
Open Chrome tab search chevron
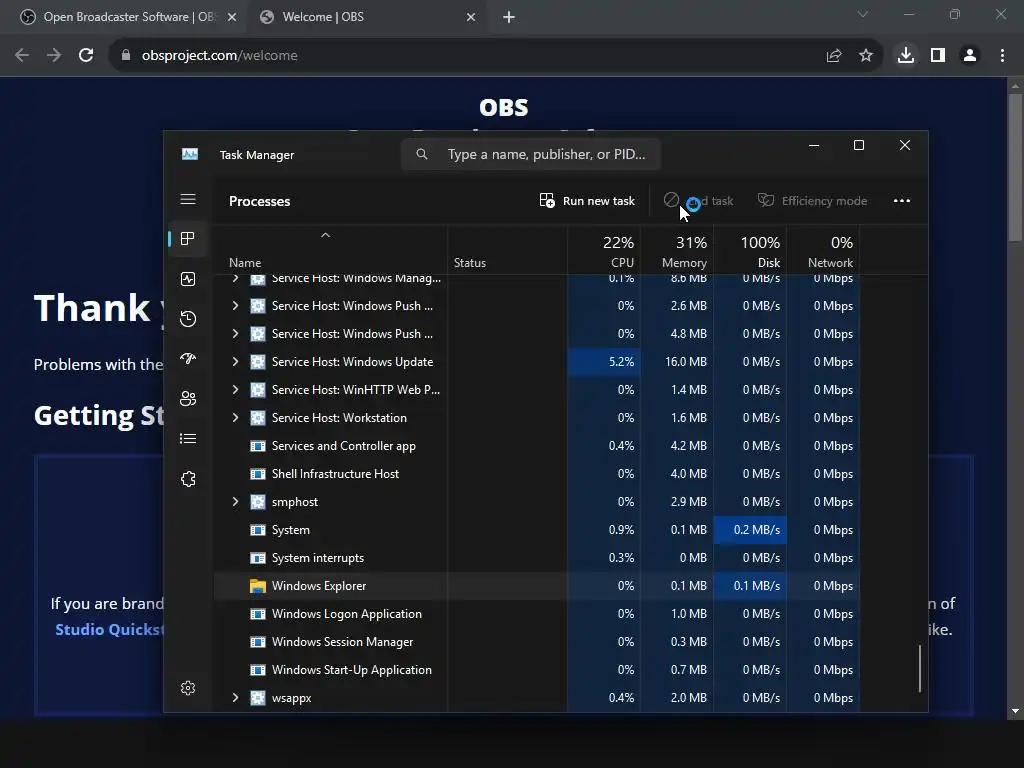863,14
